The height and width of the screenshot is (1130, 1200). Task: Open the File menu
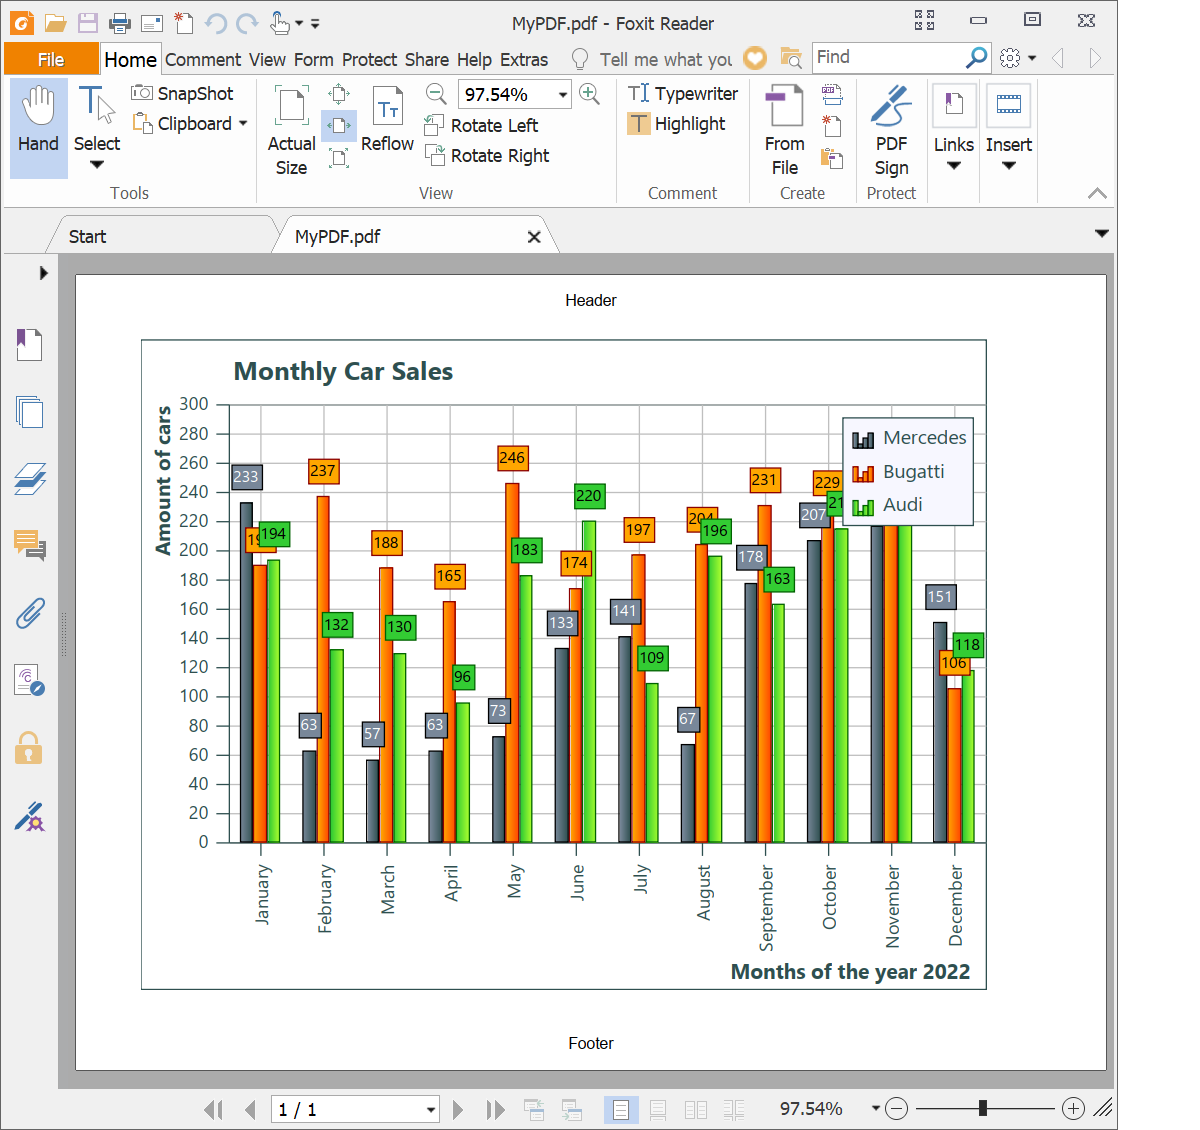tap(51, 59)
